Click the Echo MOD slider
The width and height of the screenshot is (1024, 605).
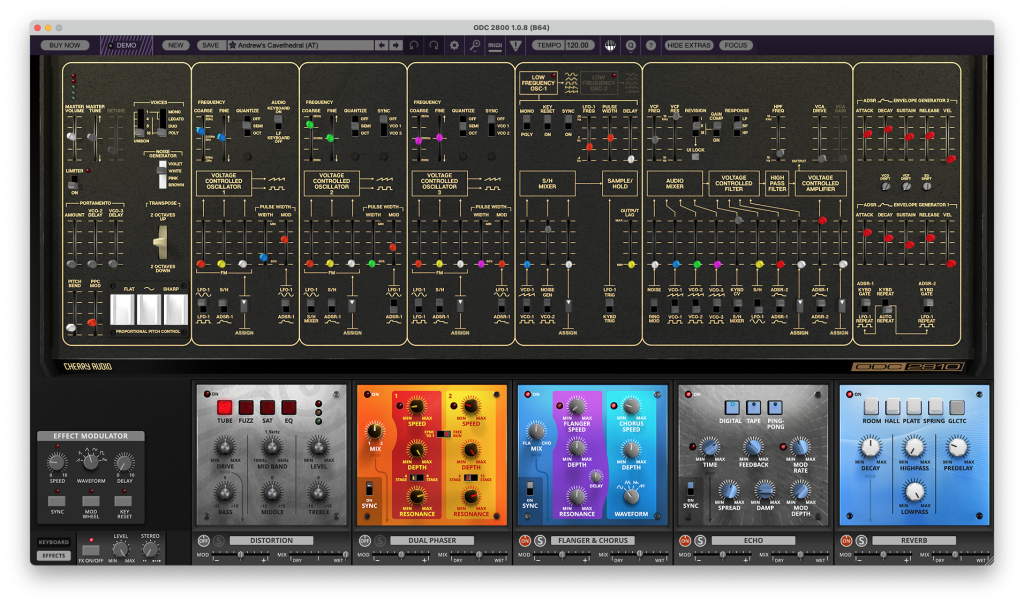[721, 555]
